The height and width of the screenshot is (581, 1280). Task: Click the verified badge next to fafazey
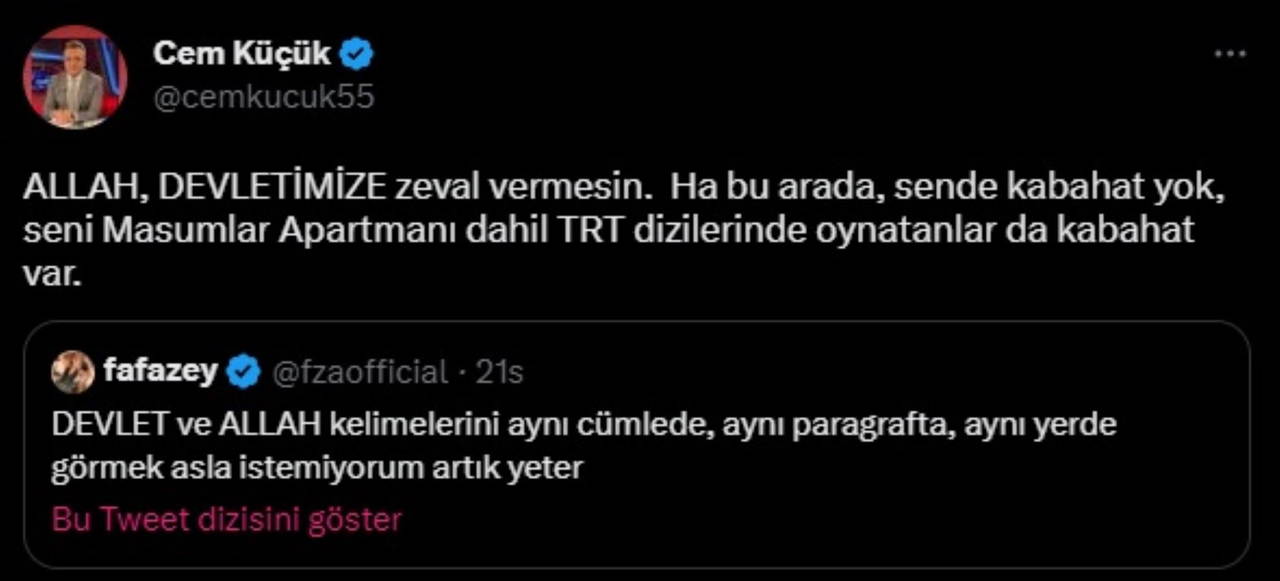(x=242, y=373)
